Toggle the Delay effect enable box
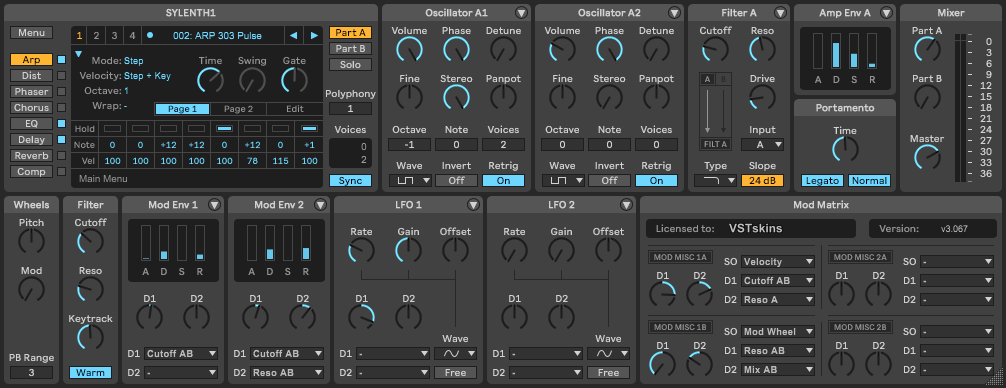 click(x=62, y=139)
